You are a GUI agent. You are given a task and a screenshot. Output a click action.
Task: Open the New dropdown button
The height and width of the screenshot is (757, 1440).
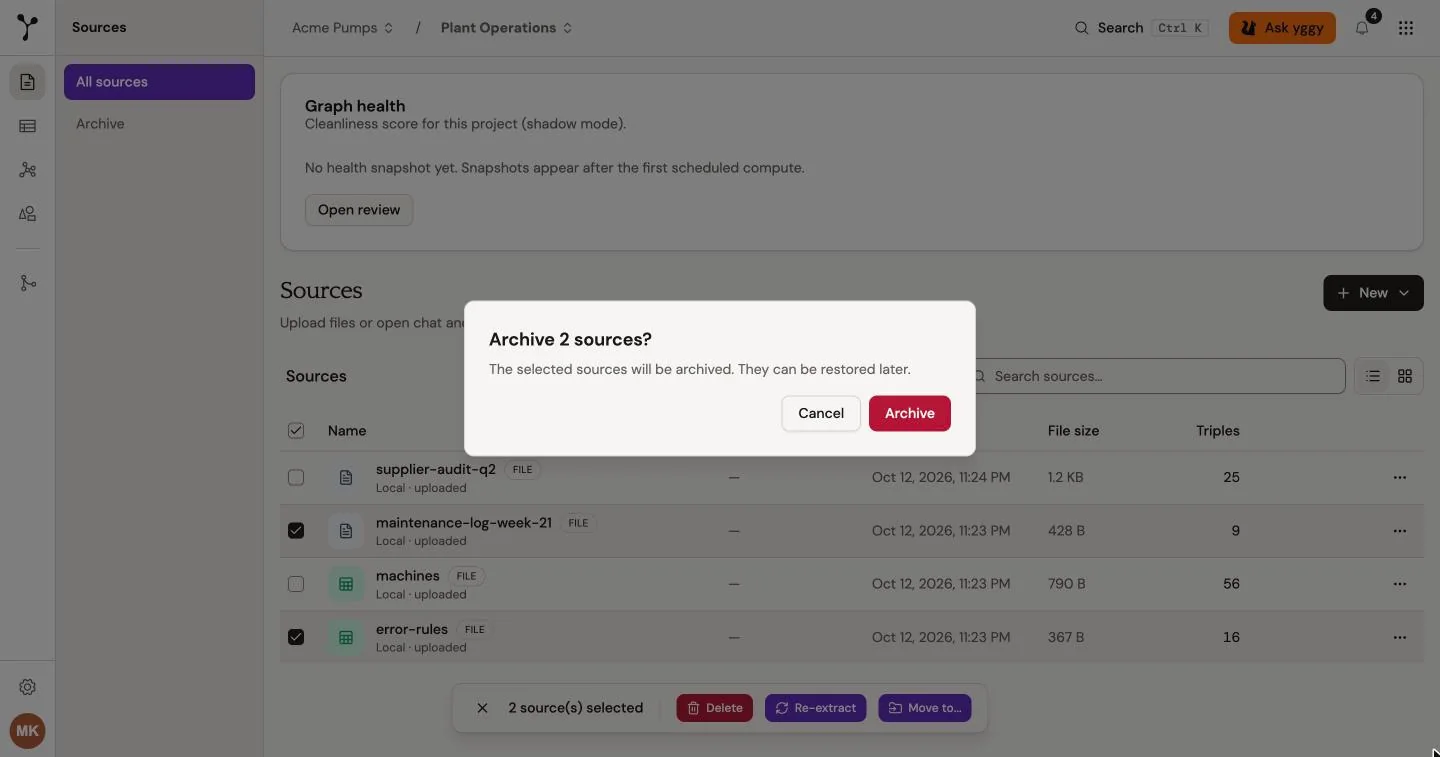pos(1373,293)
